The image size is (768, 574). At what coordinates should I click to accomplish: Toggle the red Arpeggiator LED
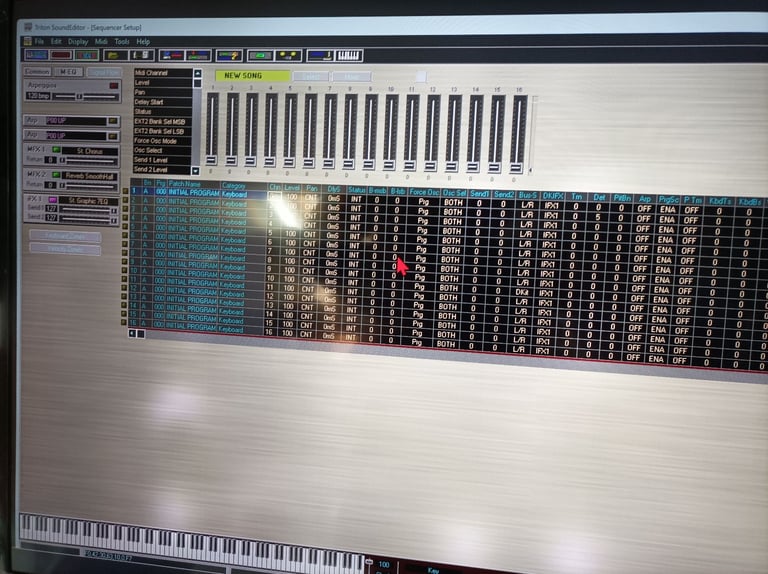[x=114, y=86]
